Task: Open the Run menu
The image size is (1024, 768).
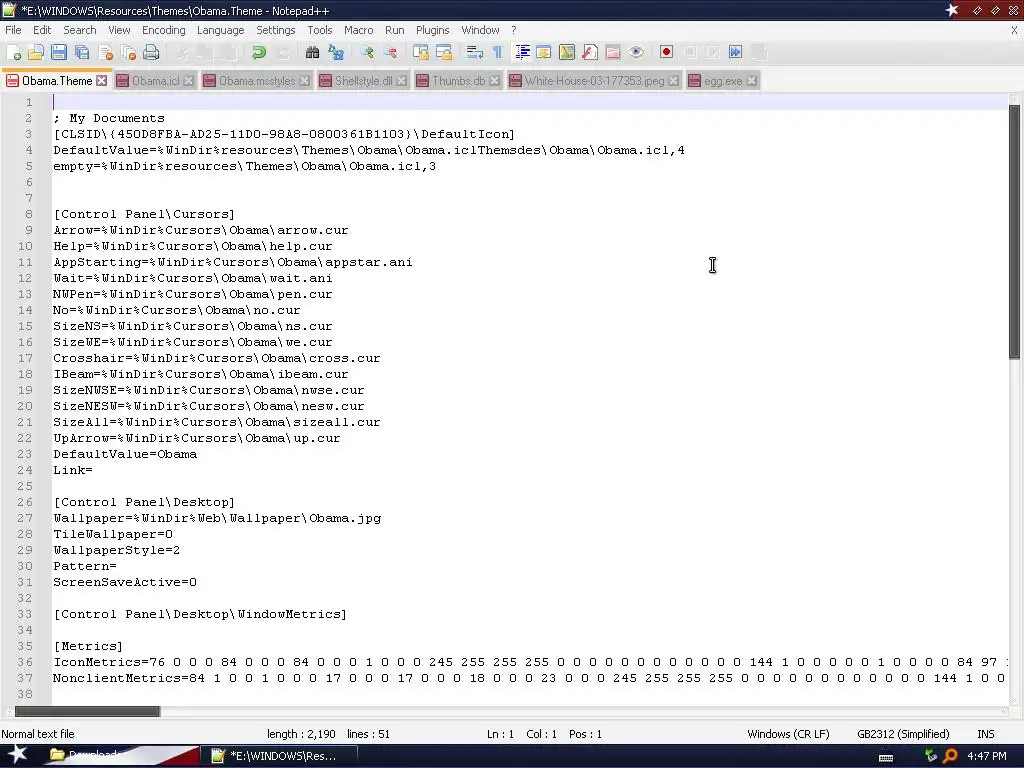Action: pyautogui.click(x=394, y=30)
